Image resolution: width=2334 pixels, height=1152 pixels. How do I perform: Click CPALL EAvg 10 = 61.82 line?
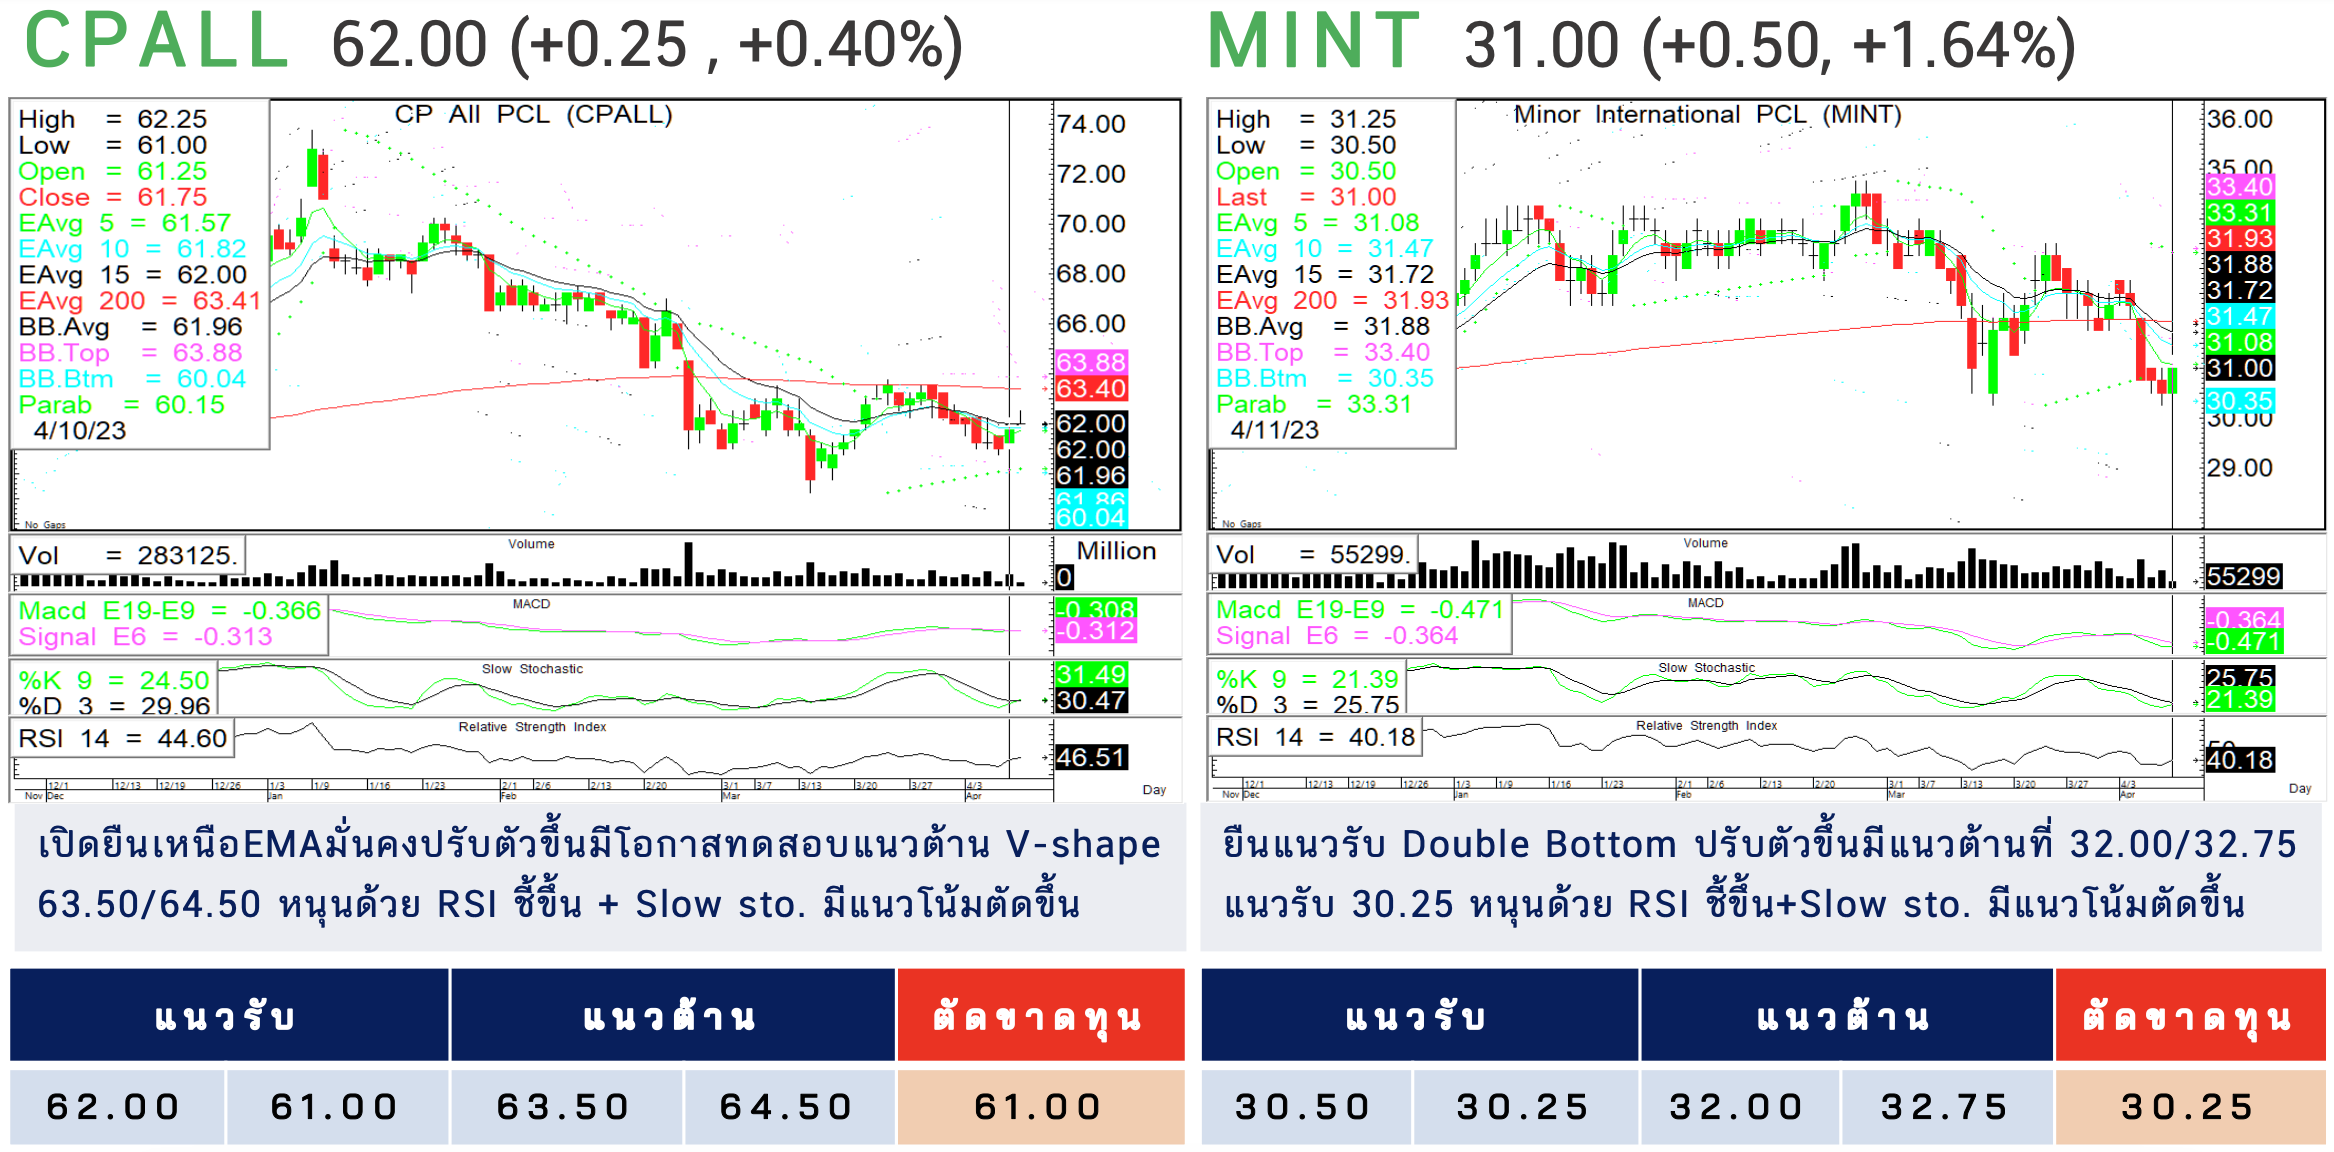pos(133,249)
